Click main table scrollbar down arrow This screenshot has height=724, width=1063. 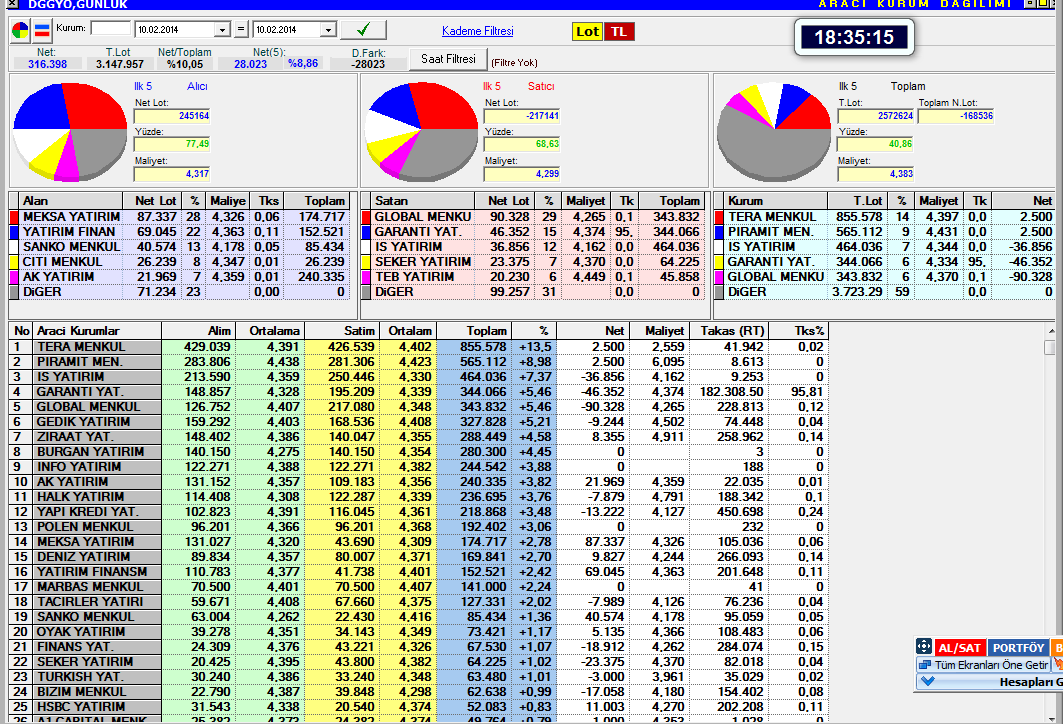point(1051,718)
